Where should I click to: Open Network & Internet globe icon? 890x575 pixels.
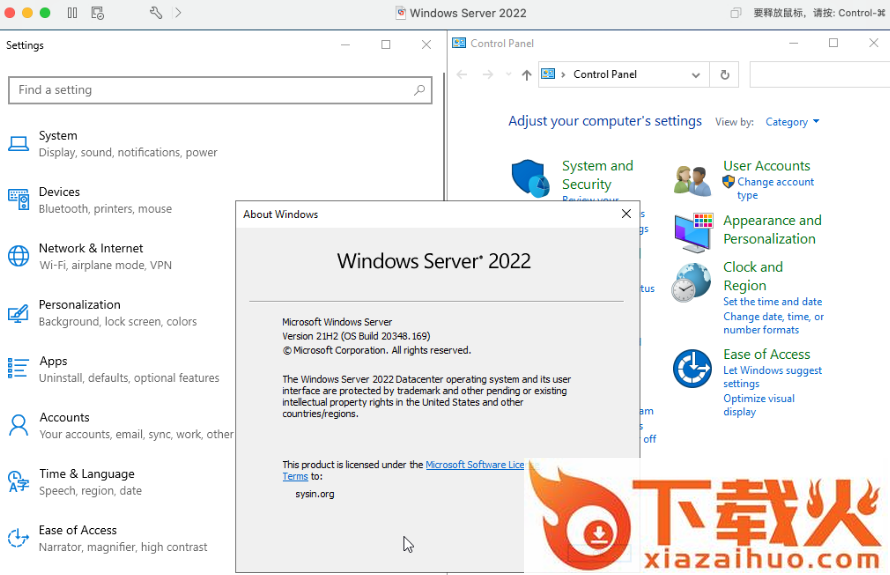point(18,256)
